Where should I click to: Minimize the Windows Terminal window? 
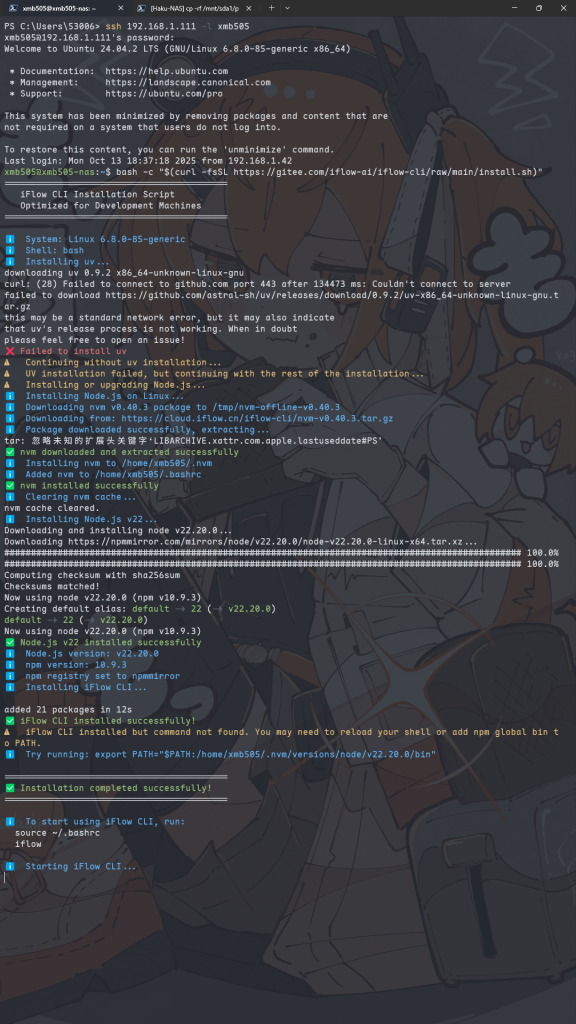(x=513, y=8)
